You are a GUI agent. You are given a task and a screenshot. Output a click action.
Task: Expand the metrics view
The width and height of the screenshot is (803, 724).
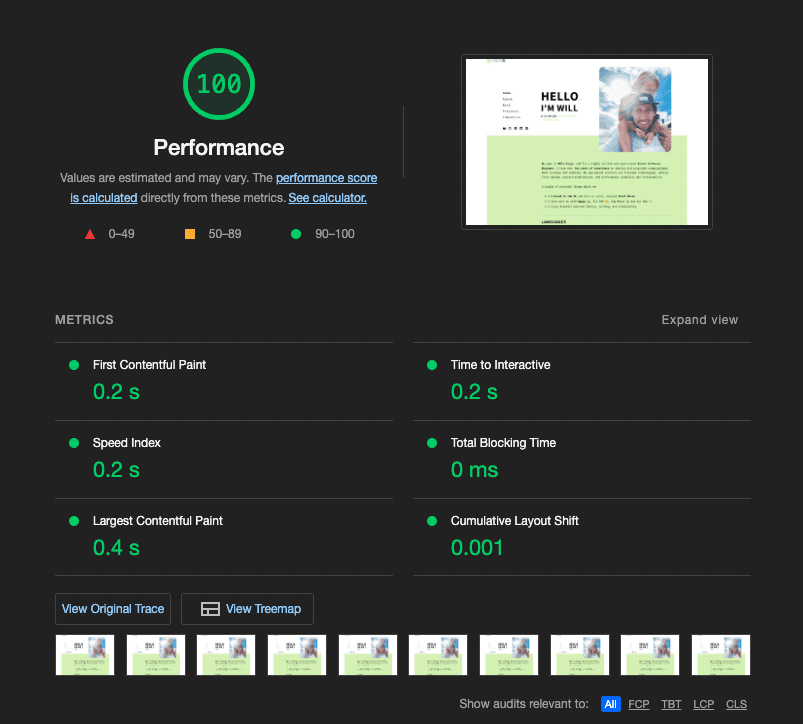(699, 320)
